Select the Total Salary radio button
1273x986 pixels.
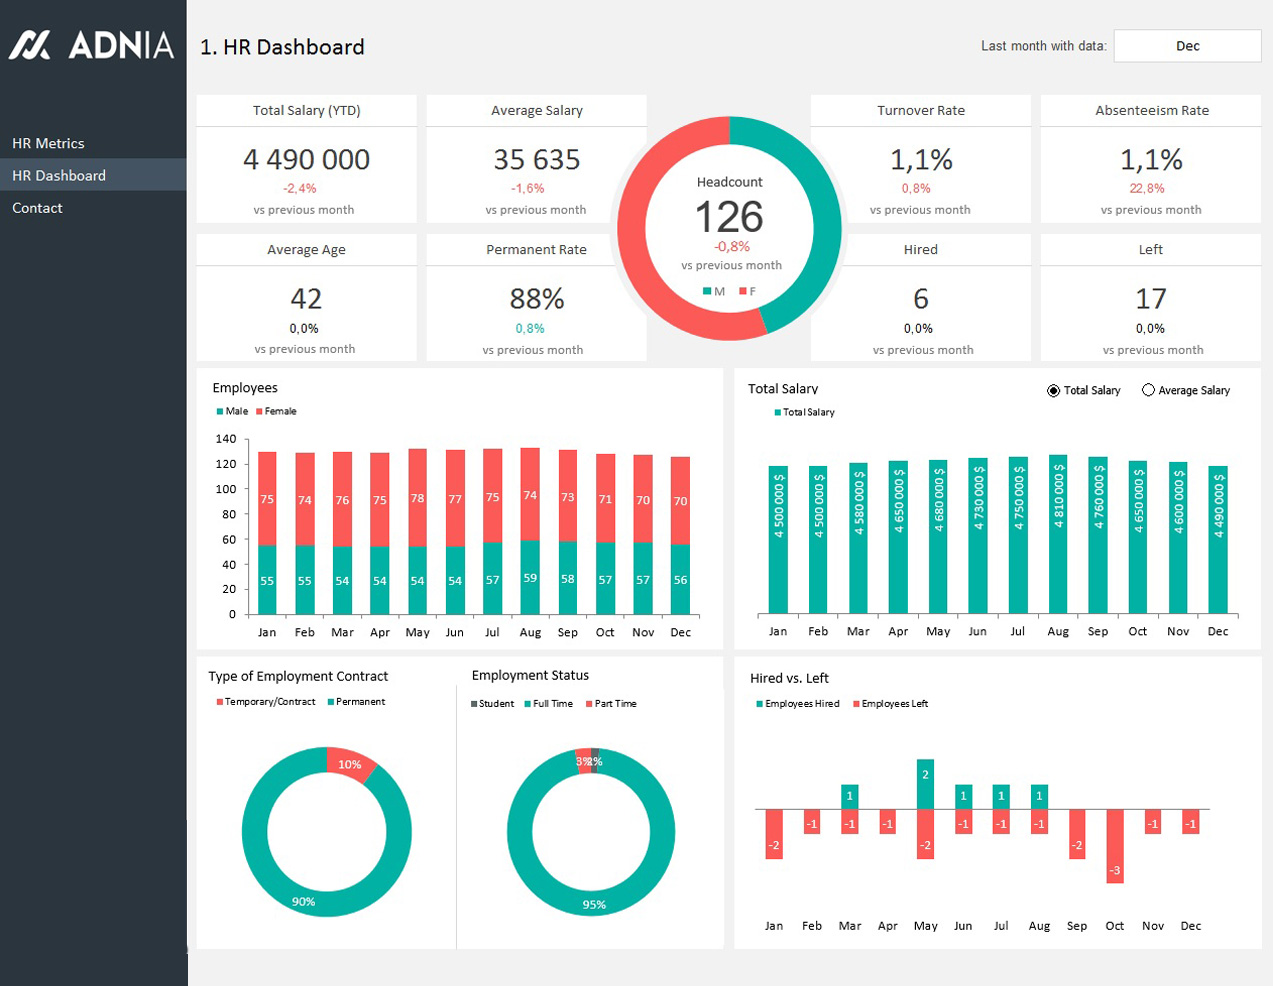(1053, 391)
